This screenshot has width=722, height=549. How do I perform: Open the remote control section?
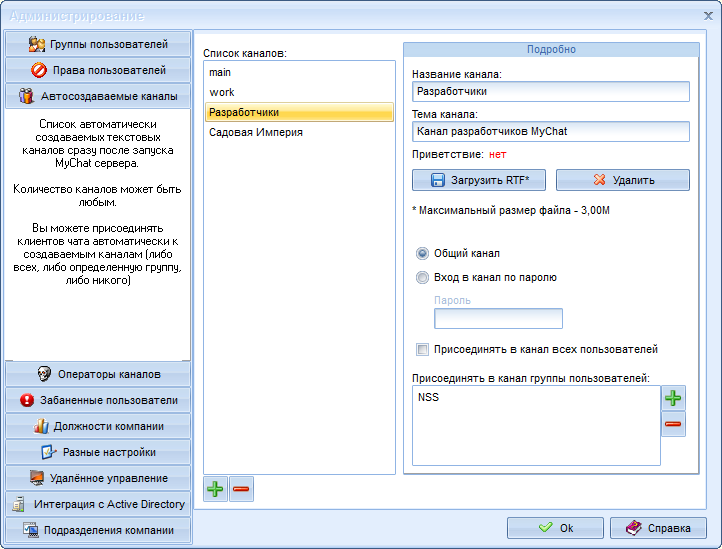coord(98,478)
